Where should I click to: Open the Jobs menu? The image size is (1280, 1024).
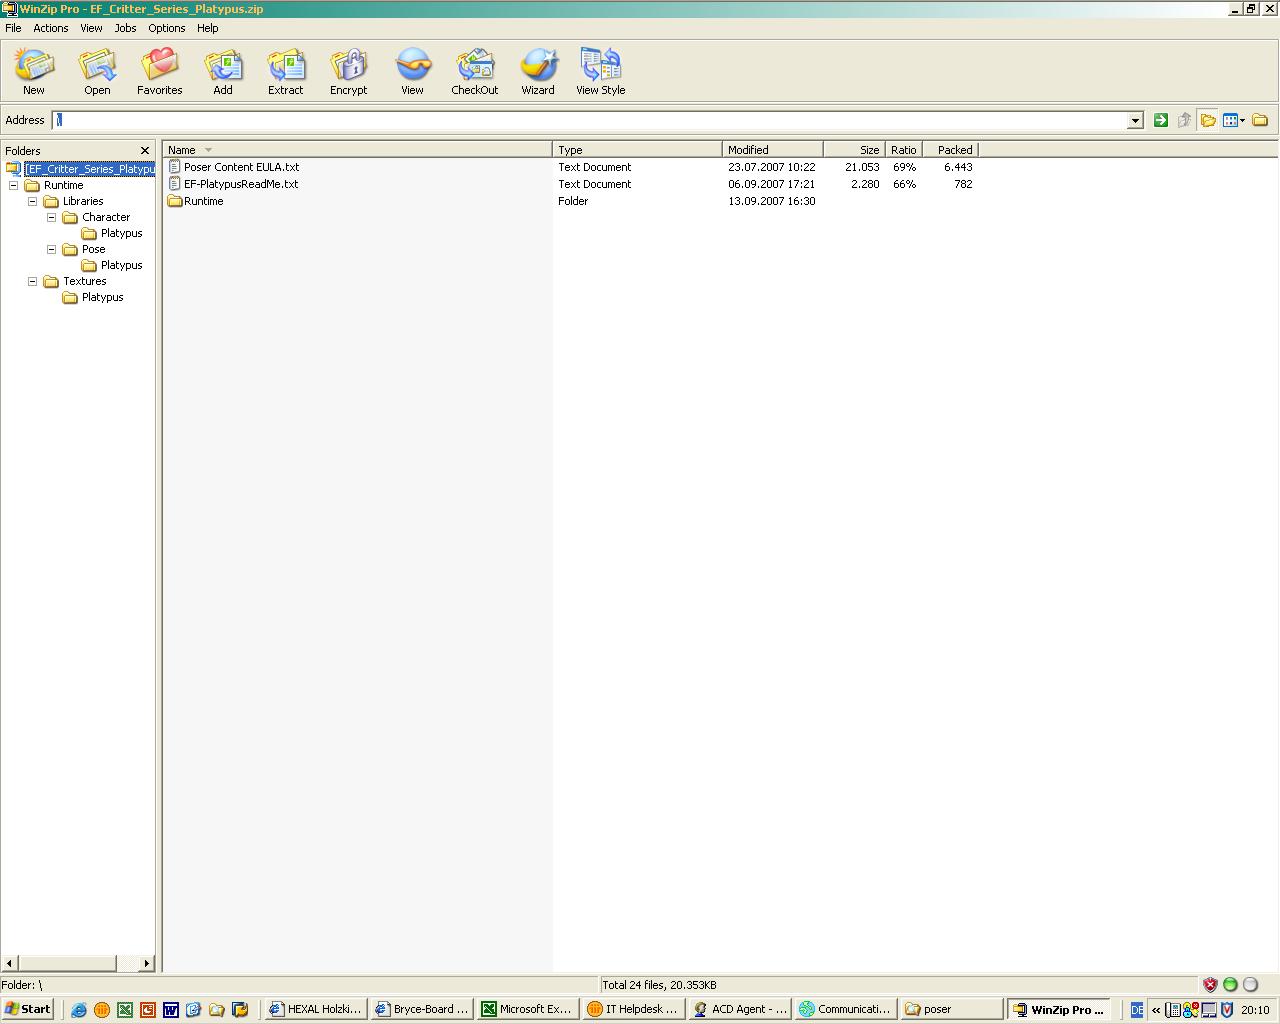125,28
